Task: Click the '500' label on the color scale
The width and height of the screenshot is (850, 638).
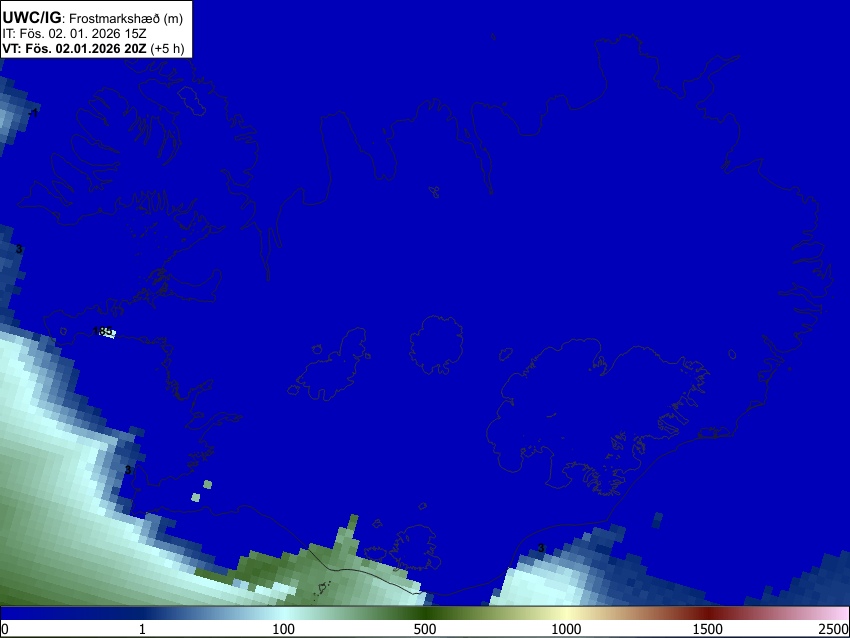Action: (x=425, y=629)
